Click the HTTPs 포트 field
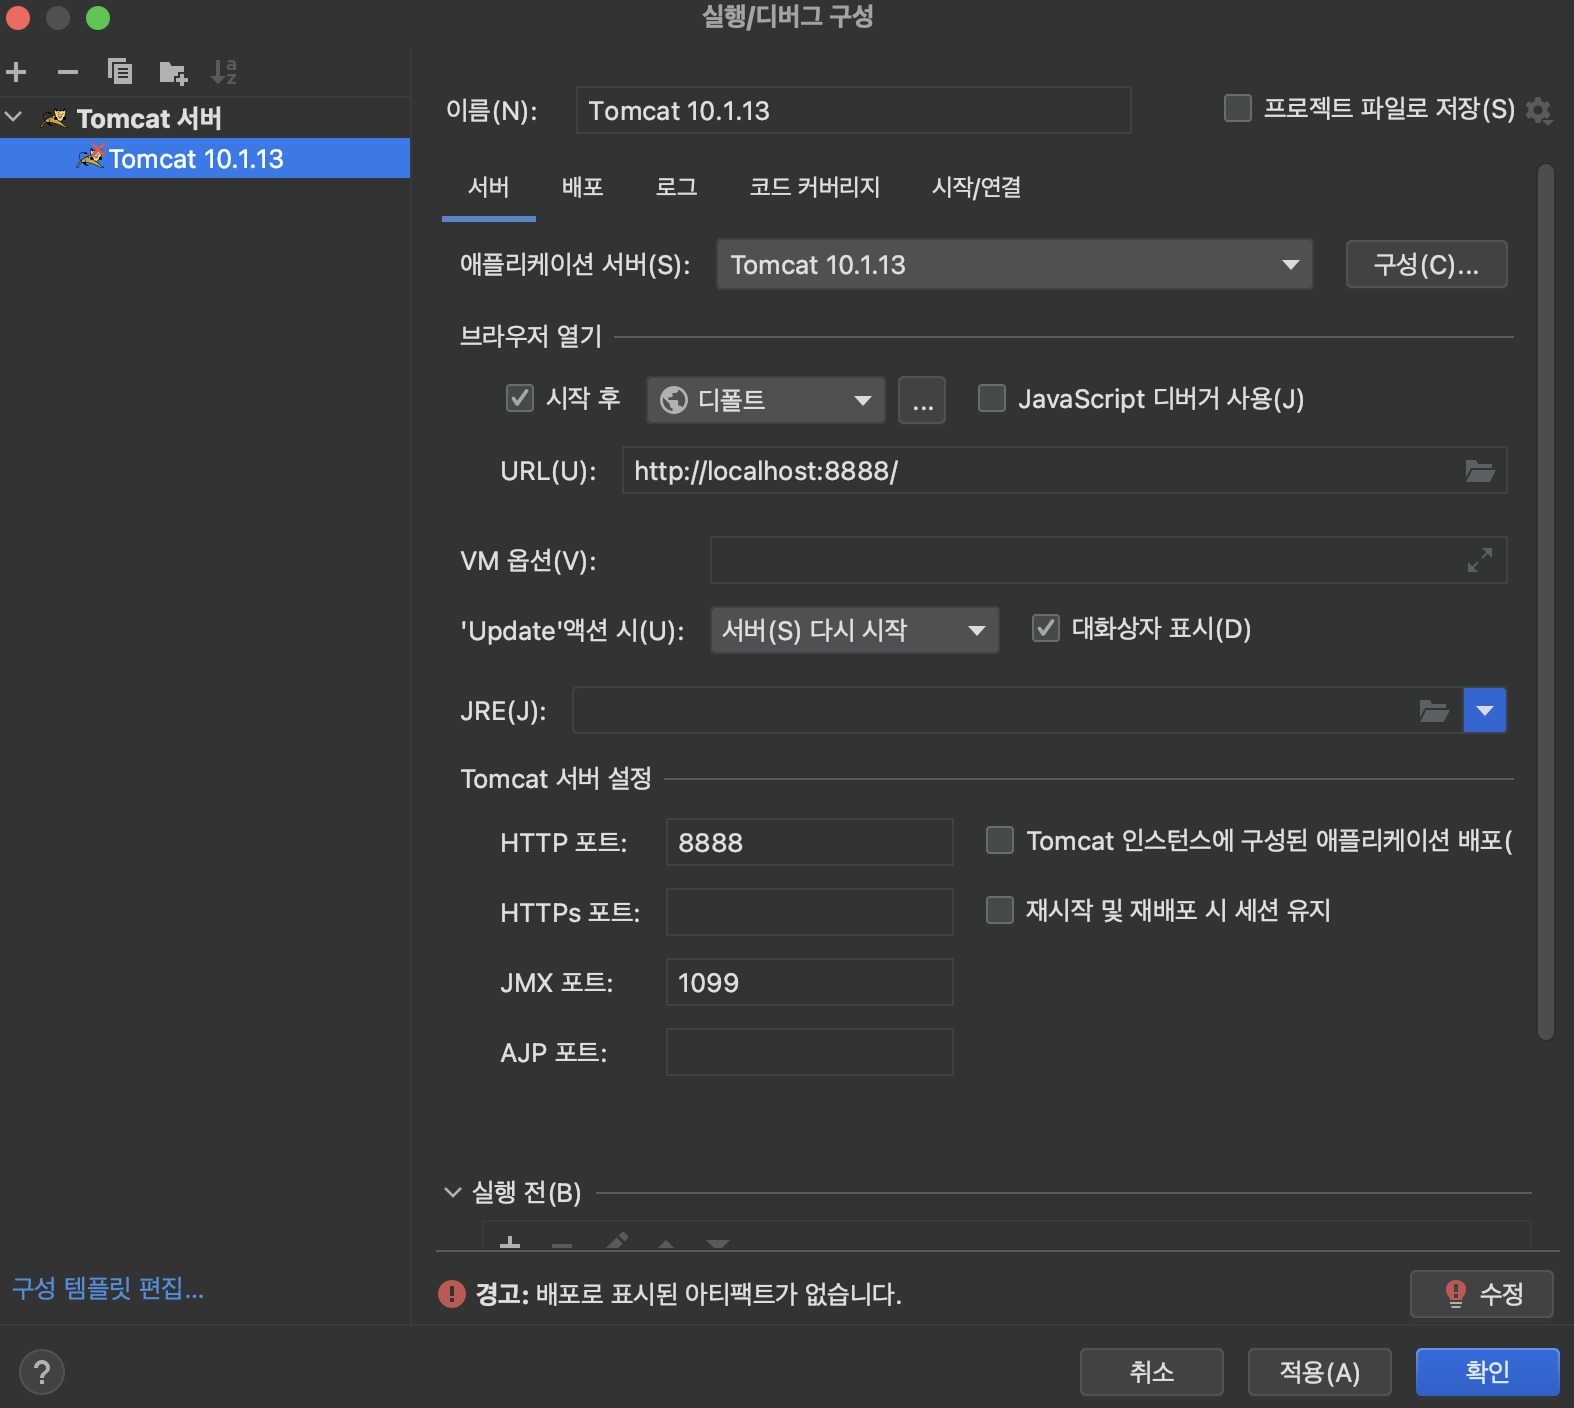The image size is (1574, 1408). [810, 912]
